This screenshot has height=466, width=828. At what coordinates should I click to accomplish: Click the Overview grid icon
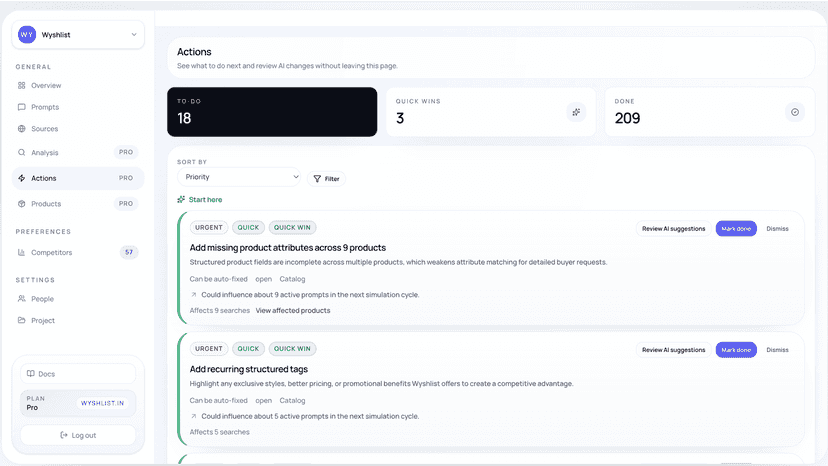tap(22, 85)
